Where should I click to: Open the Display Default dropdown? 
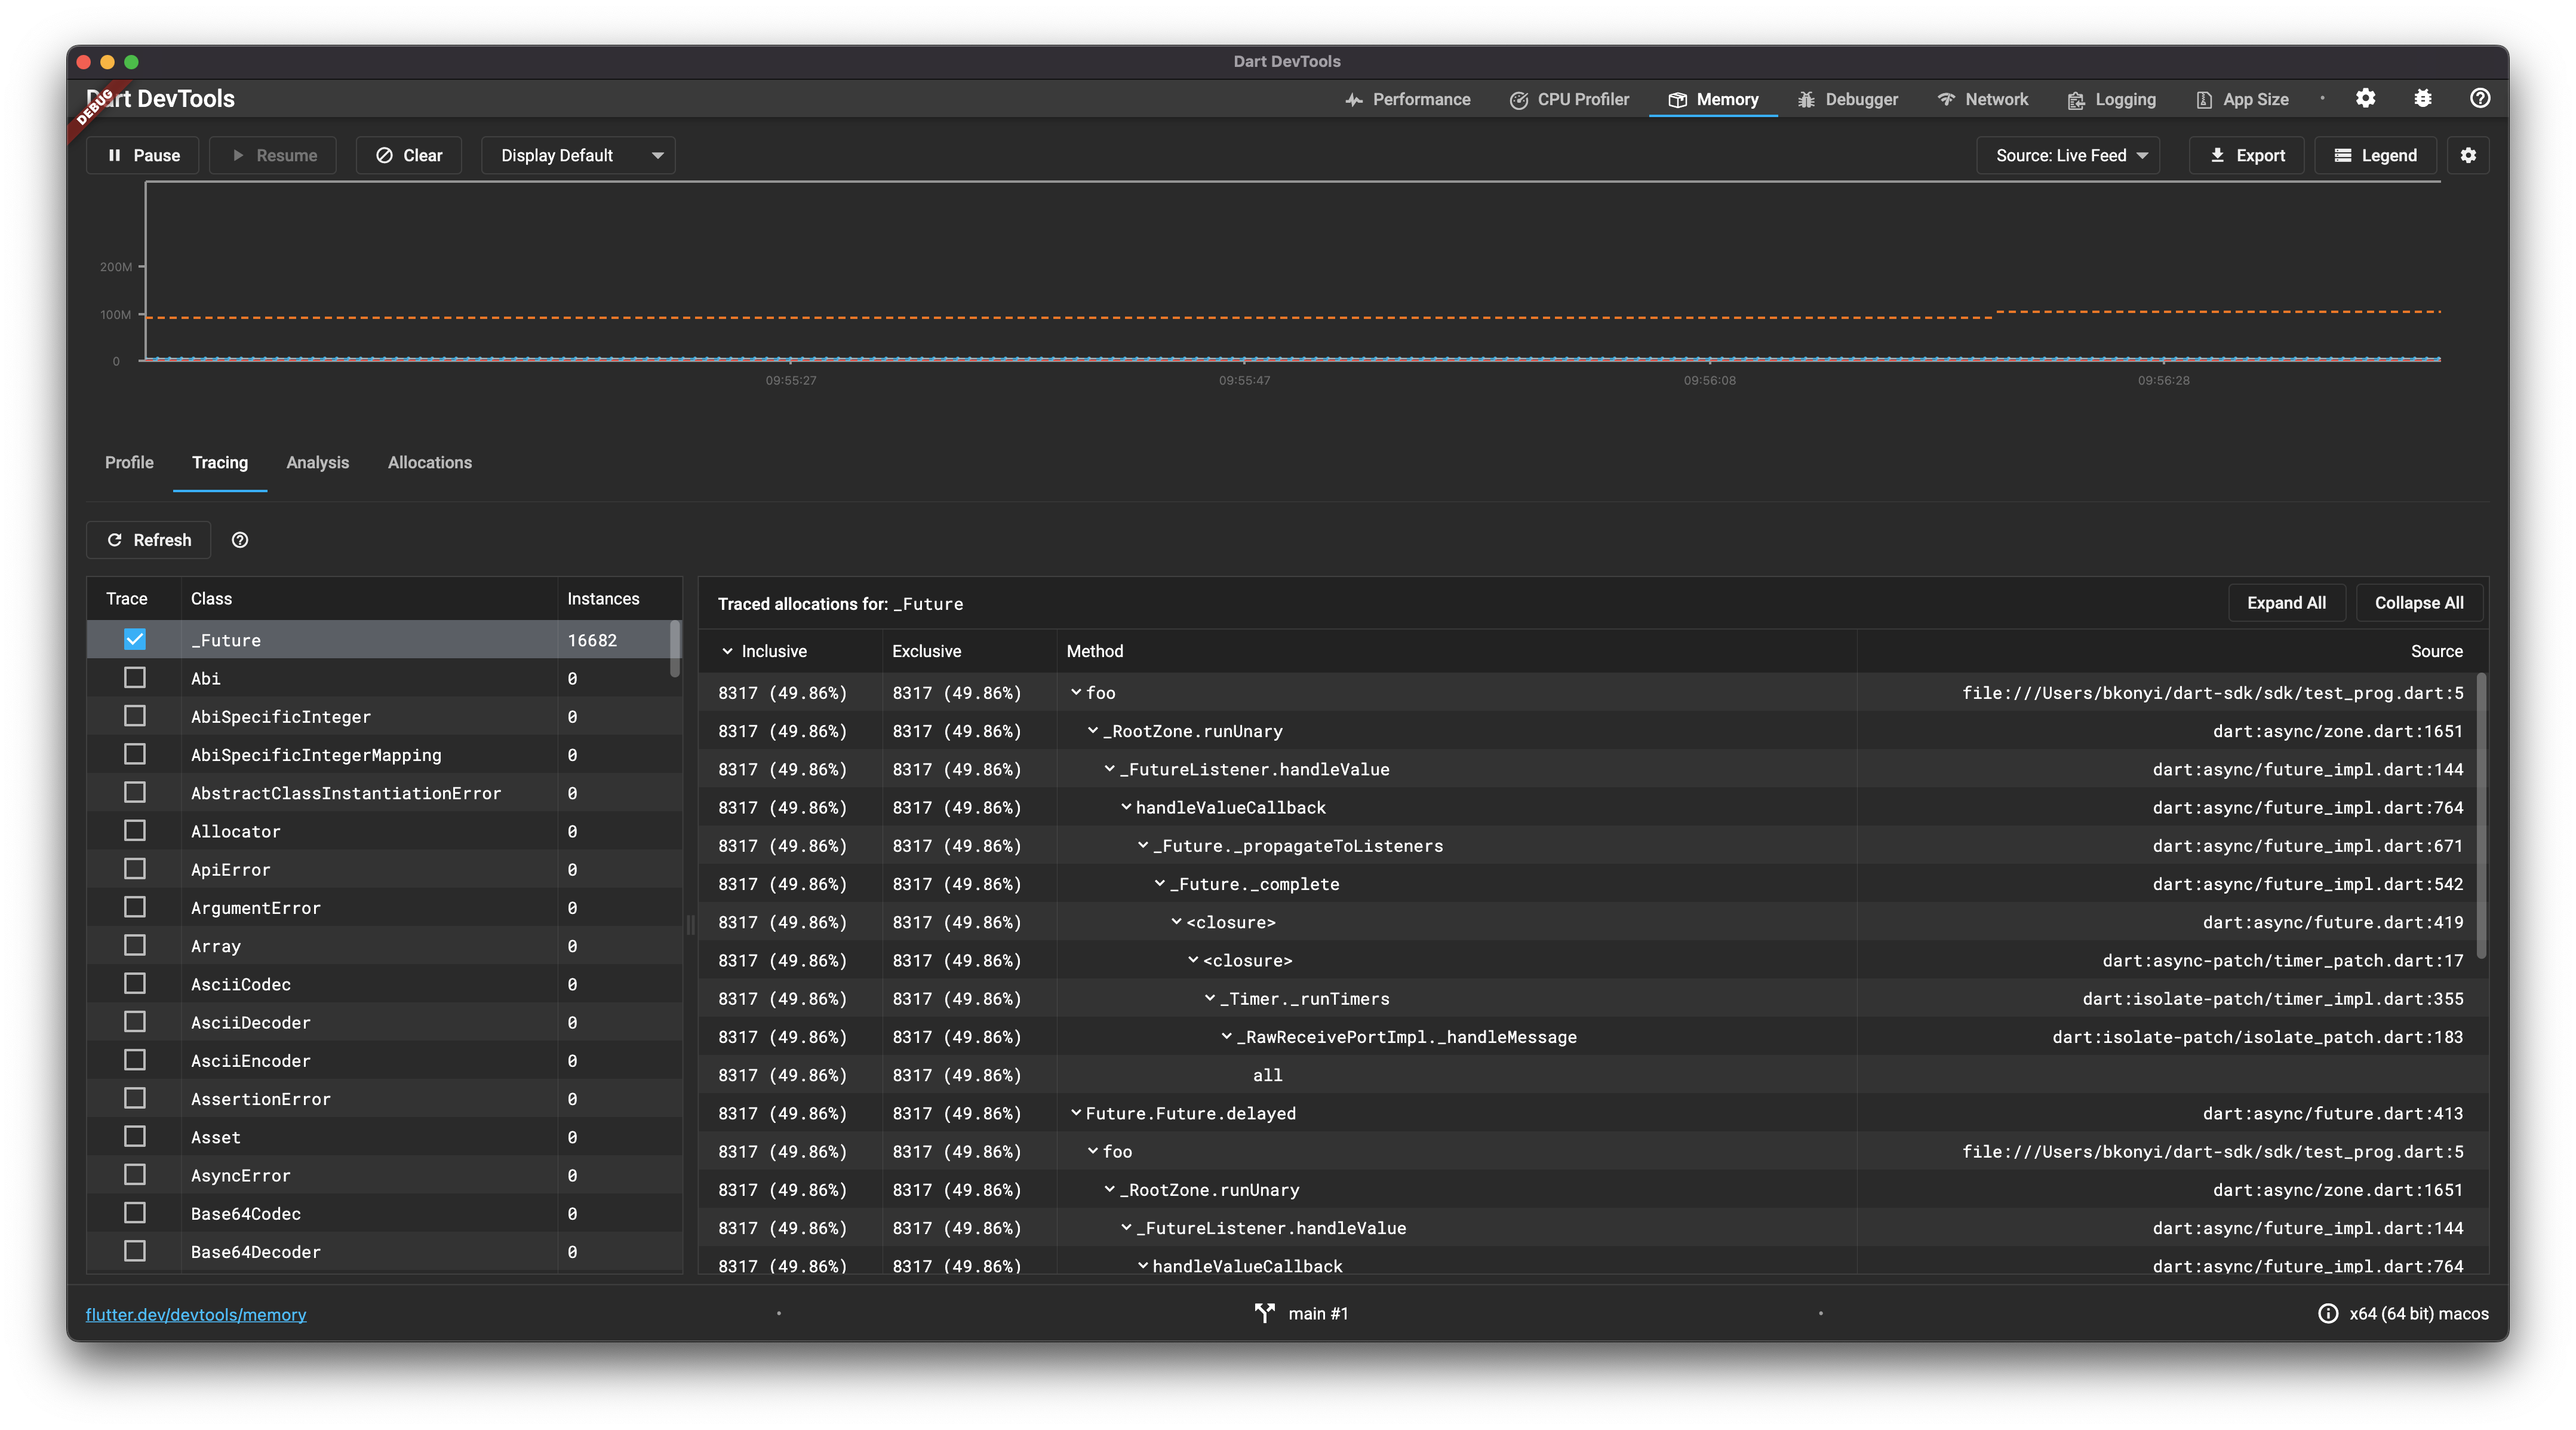click(x=578, y=155)
